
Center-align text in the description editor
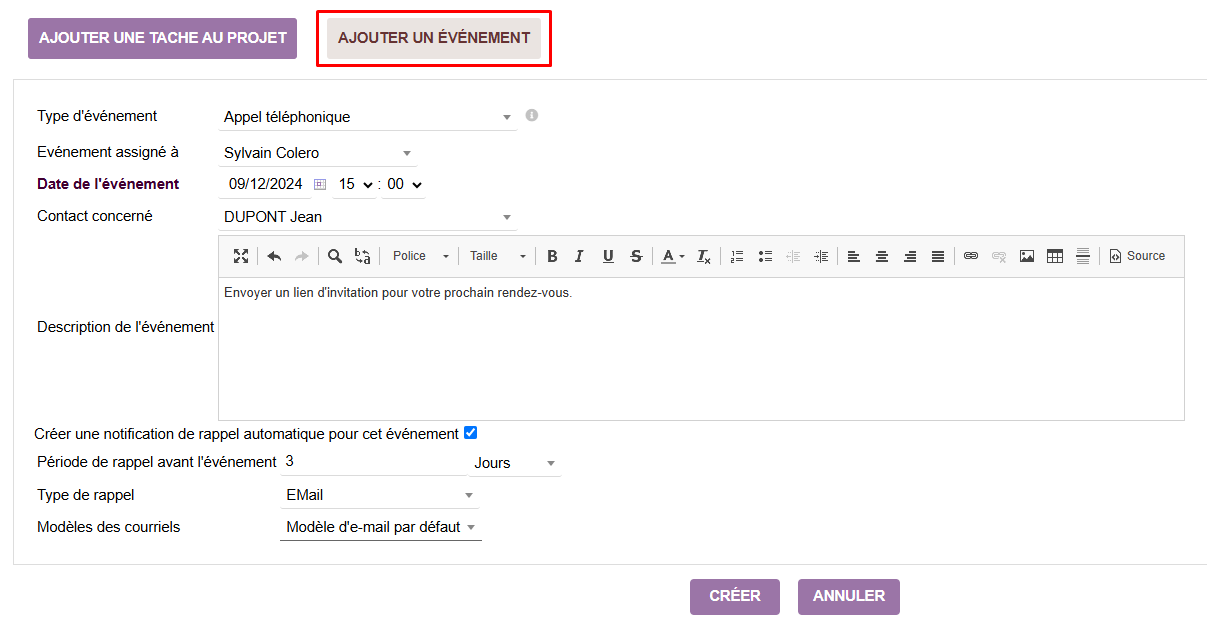882,256
